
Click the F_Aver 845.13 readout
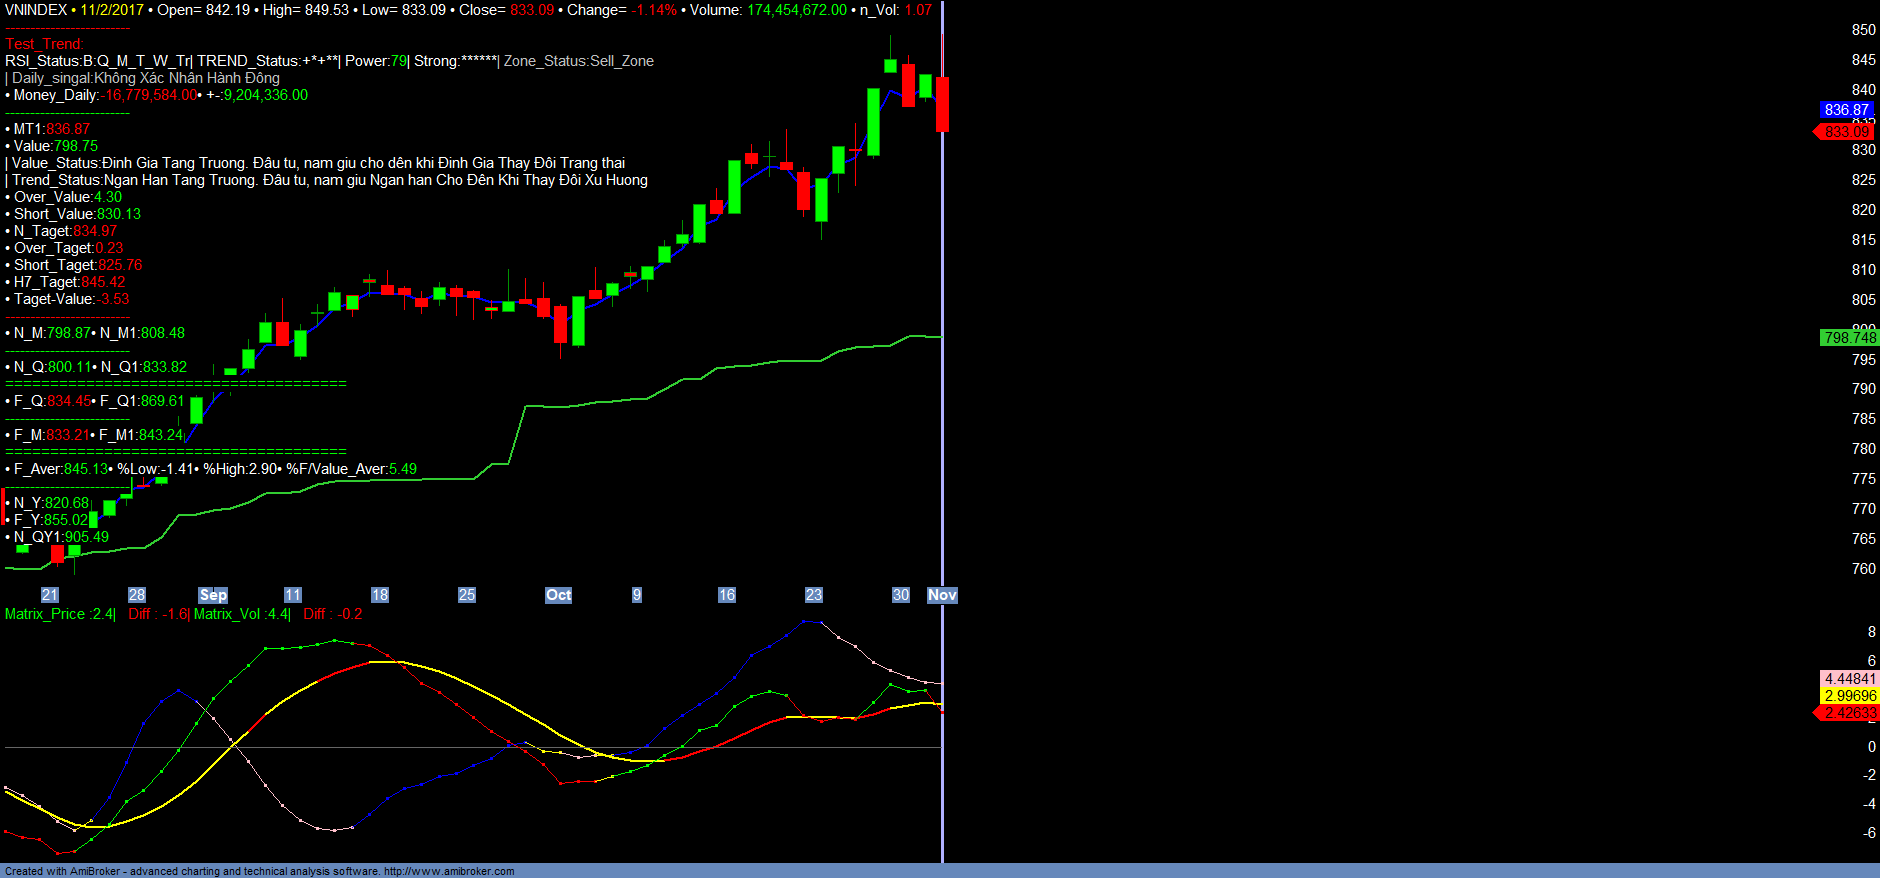tap(60, 469)
